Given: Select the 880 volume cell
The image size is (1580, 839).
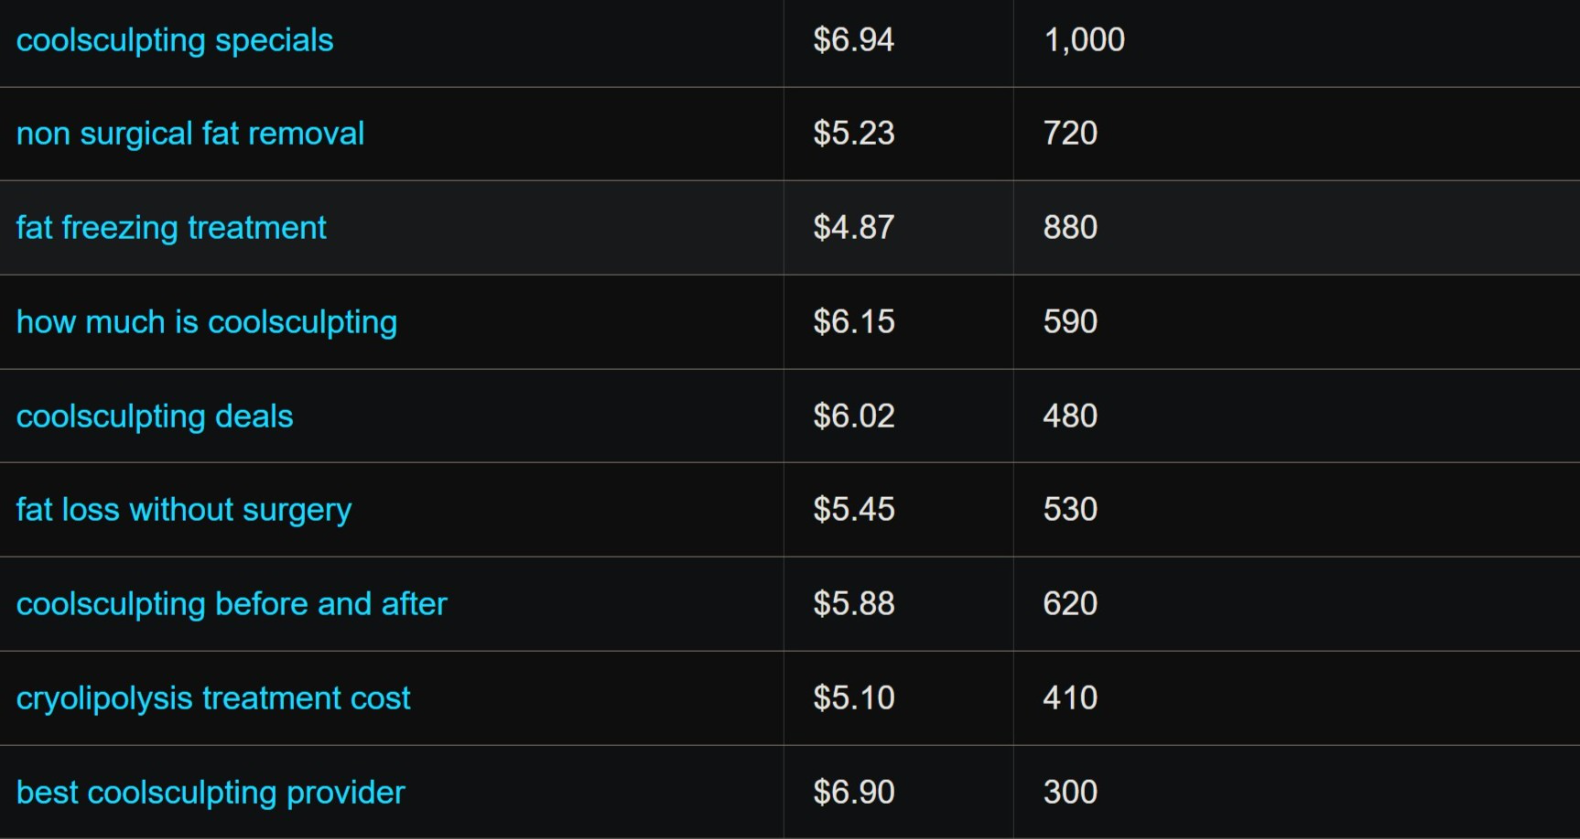Looking at the screenshot, I should click(x=1070, y=228).
